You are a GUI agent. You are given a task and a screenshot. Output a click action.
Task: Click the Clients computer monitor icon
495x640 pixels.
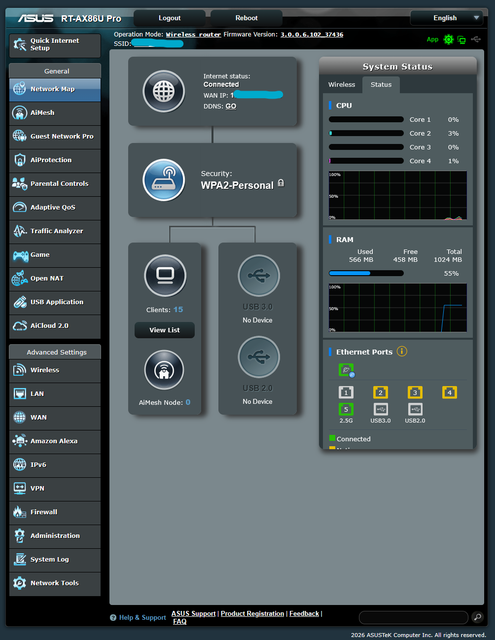[x=165, y=276]
